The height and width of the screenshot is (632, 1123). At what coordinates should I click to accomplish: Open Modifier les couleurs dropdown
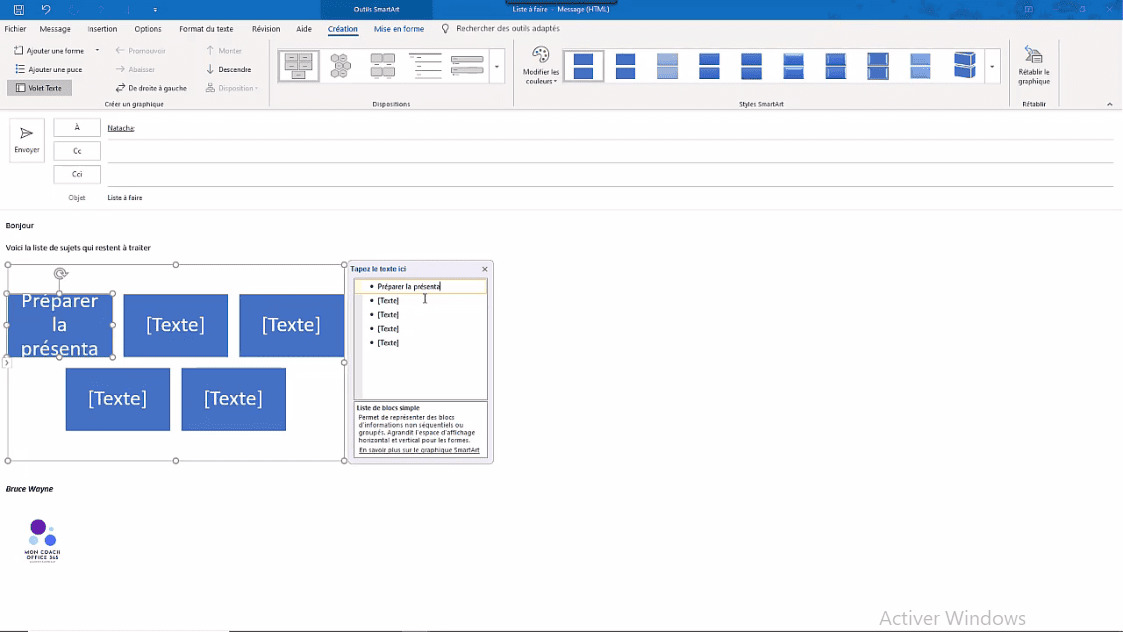coord(541,66)
